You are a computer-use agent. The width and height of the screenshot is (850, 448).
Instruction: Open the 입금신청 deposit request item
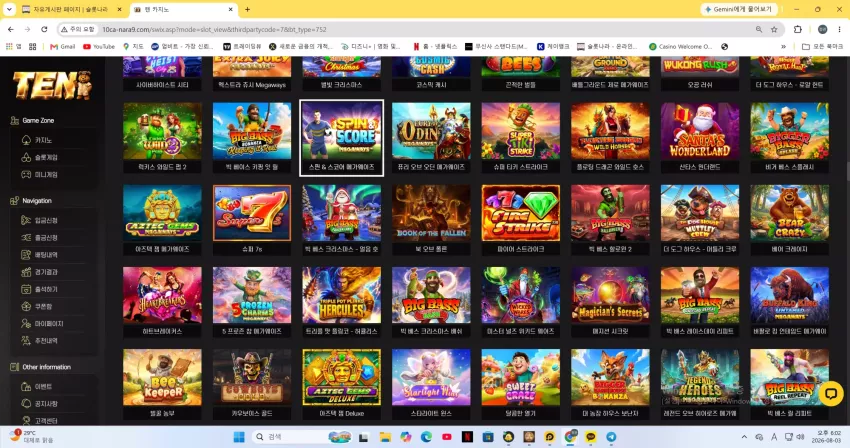pyautogui.click(x=46, y=220)
